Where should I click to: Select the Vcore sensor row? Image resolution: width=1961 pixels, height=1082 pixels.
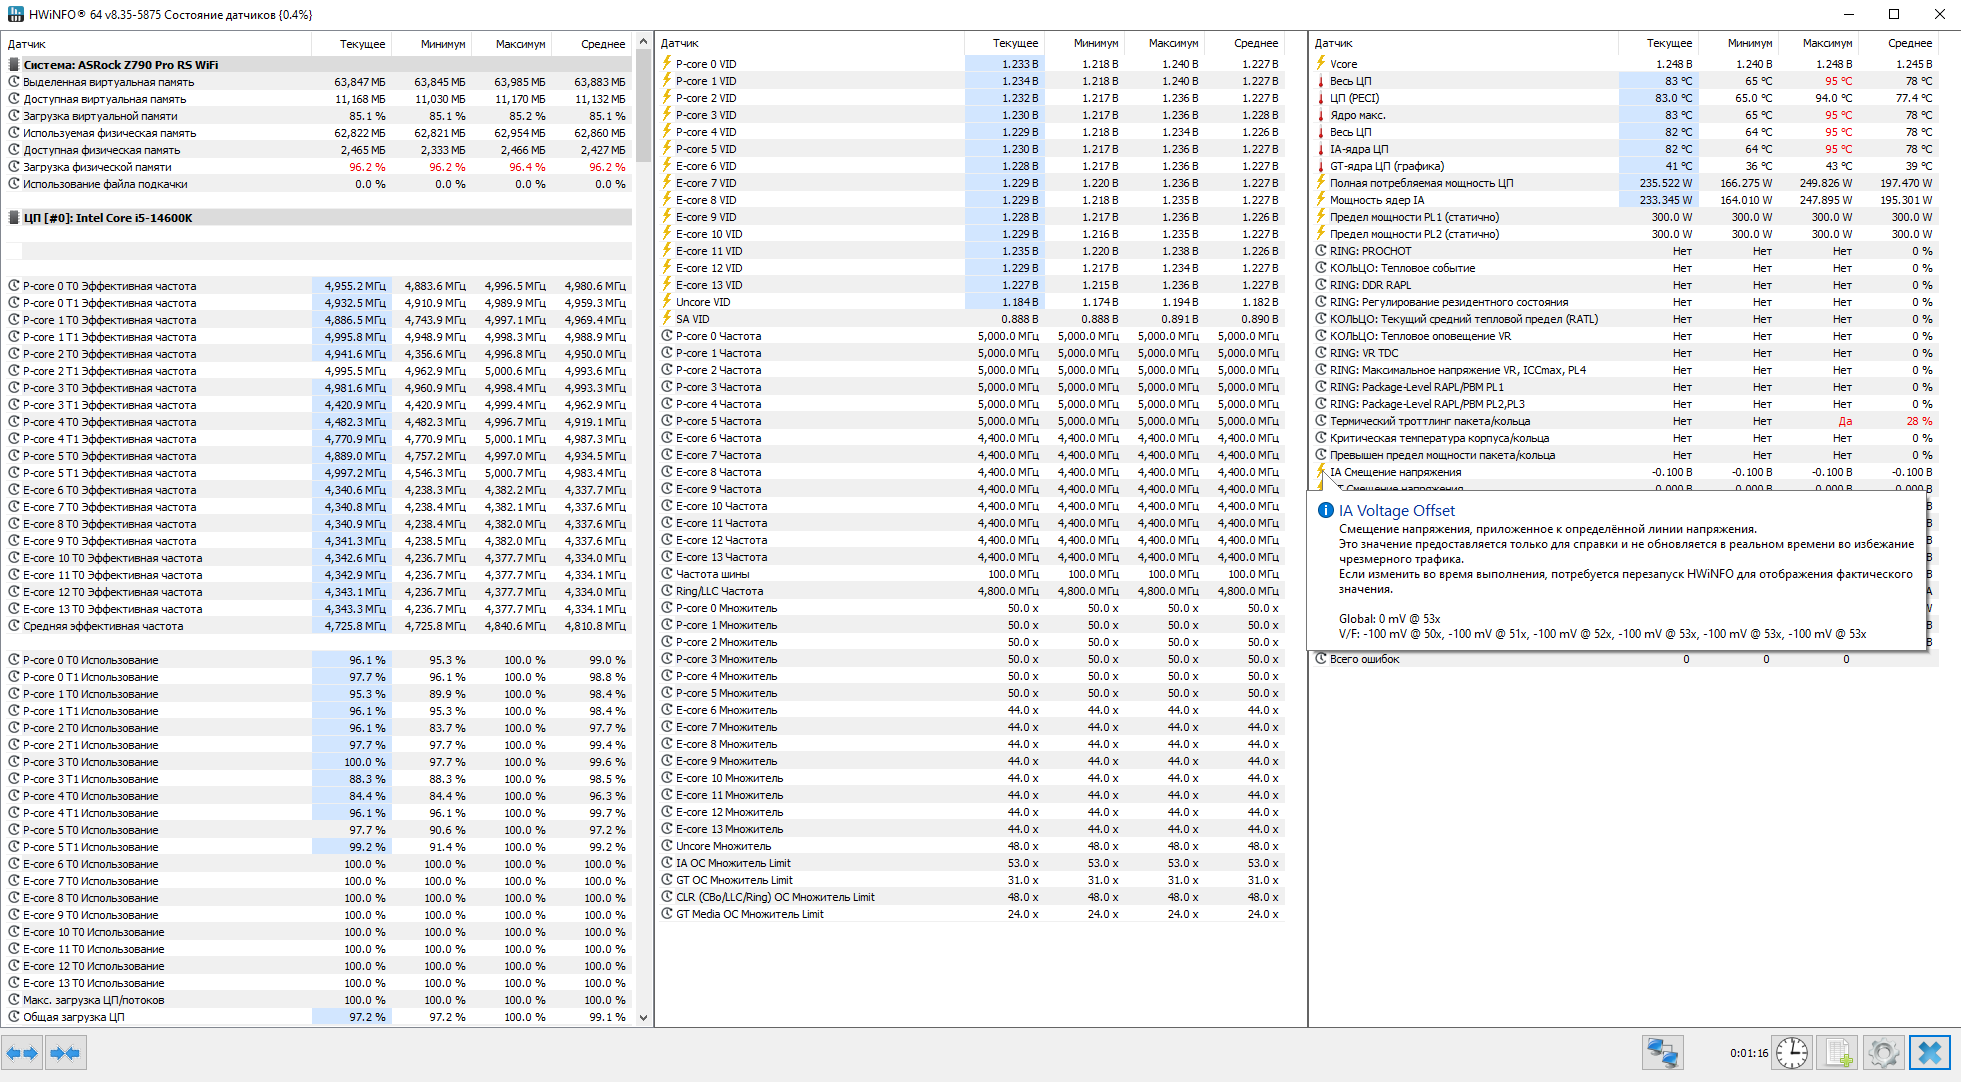pyautogui.click(x=1343, y=64)
